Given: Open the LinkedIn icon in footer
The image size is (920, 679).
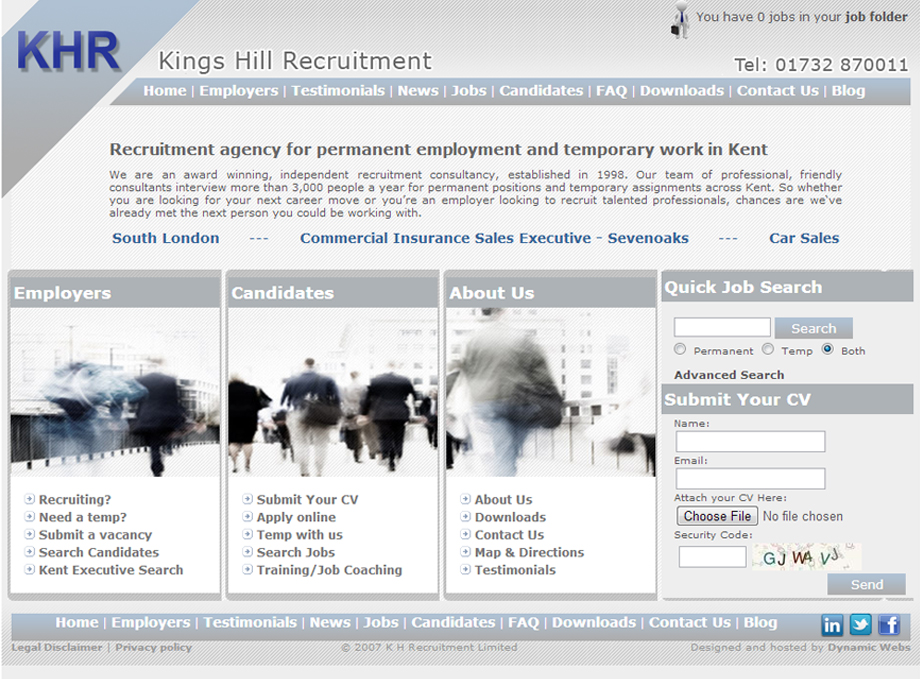Looking at the screenshot, I should point(831,625).
